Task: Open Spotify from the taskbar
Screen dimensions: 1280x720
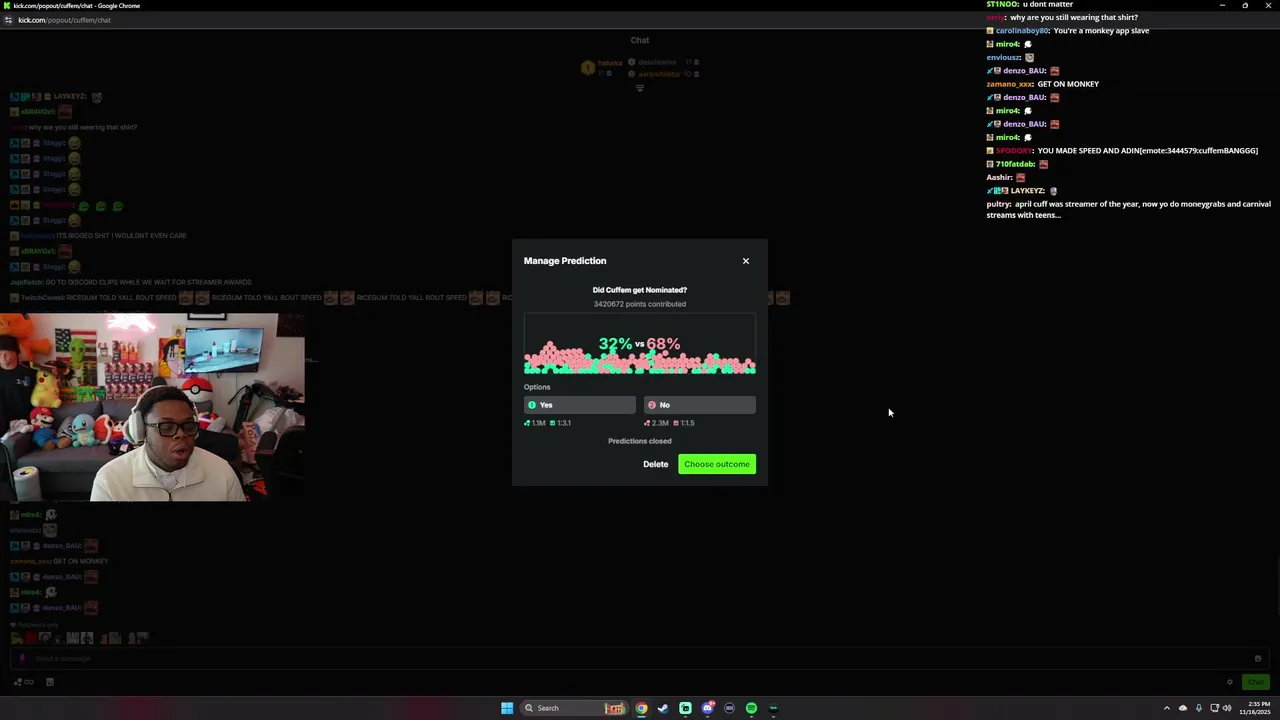Action: point(751,708)
